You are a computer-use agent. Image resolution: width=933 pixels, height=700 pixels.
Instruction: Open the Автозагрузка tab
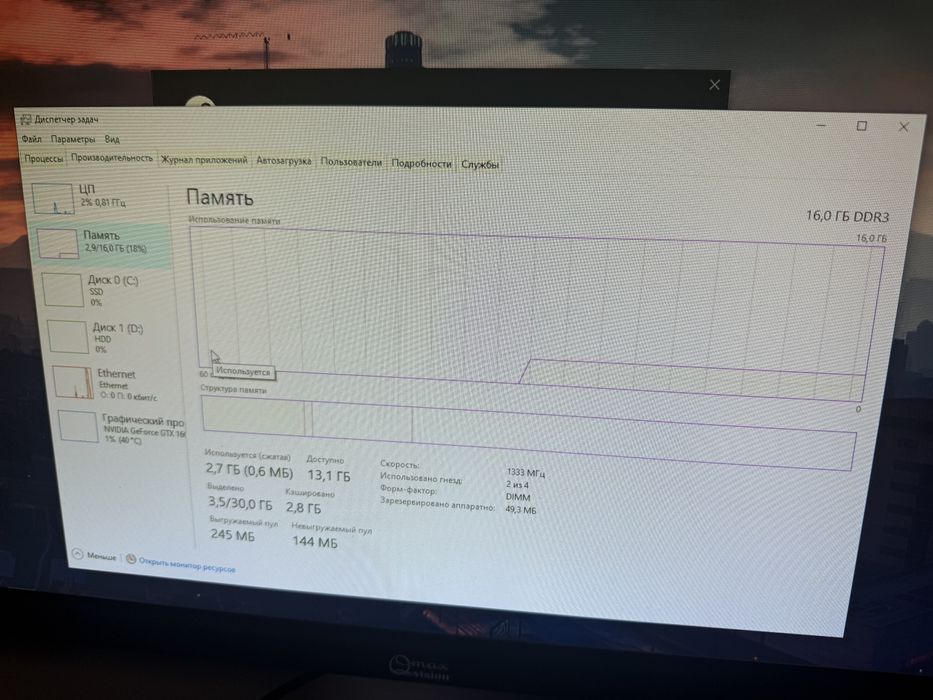283,161
